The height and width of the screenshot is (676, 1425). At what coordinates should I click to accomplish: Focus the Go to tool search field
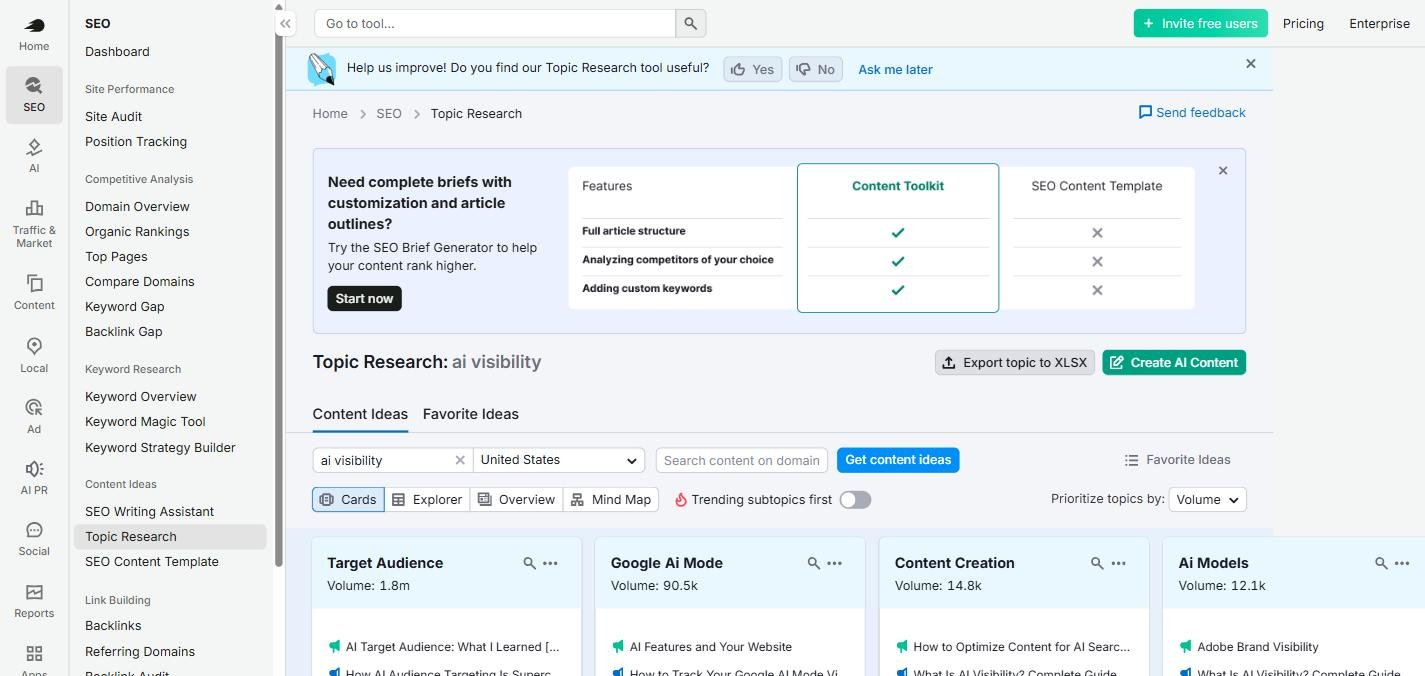pyautogui.click(x=495, y=23)
